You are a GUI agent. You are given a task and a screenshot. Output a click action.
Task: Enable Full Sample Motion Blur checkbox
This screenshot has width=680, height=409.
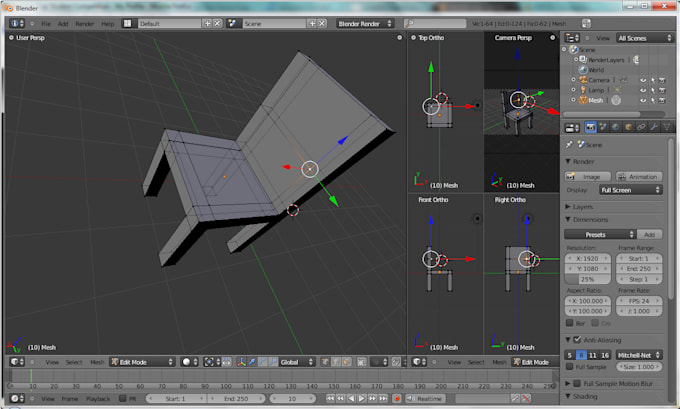tap(577, 383)
